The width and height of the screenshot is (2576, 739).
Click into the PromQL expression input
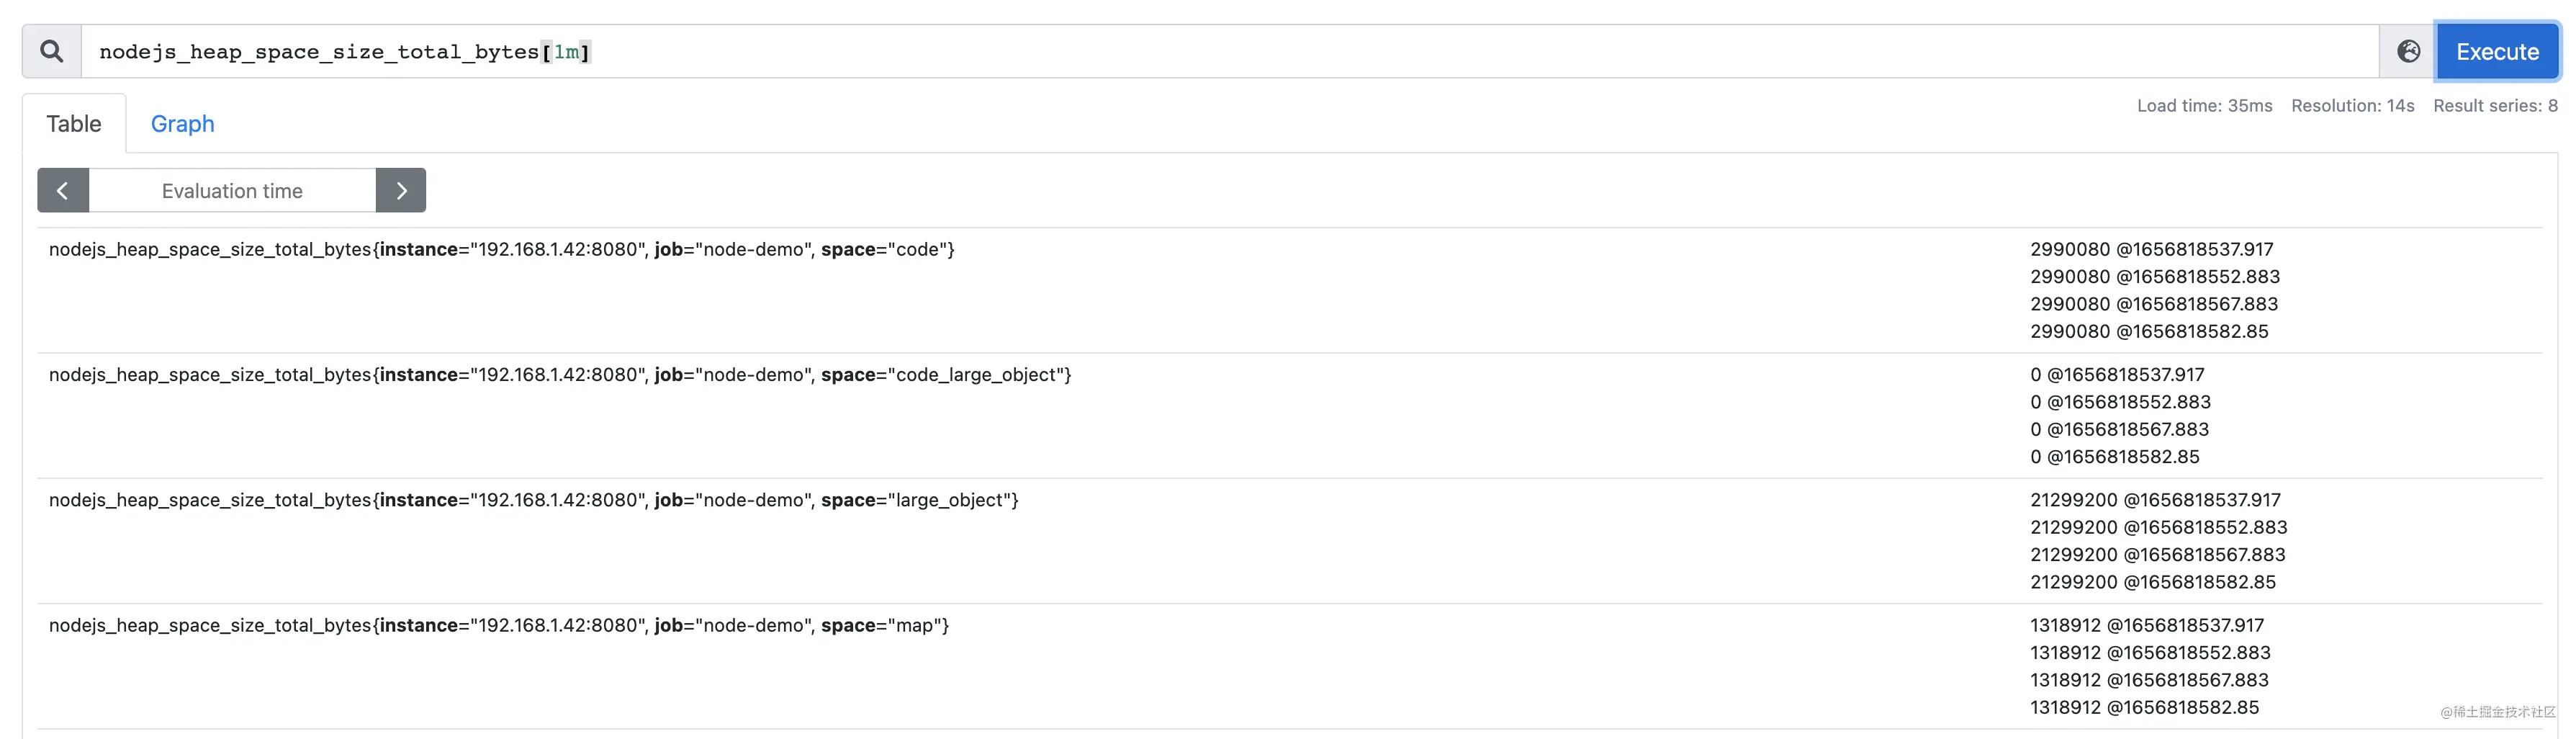coord(1229,51)
